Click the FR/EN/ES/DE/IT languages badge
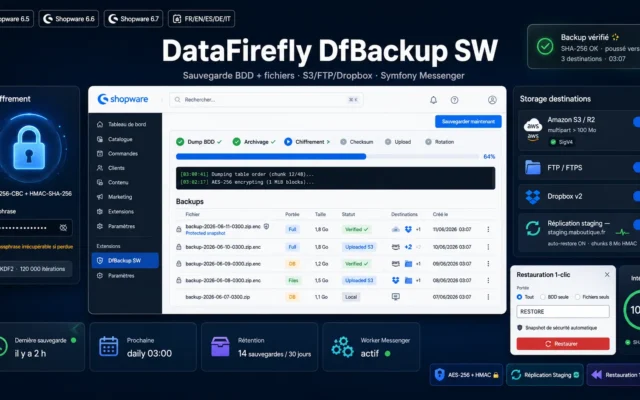Image resolution: width=640 pixels, height=400 pixels. click(202, 19)
